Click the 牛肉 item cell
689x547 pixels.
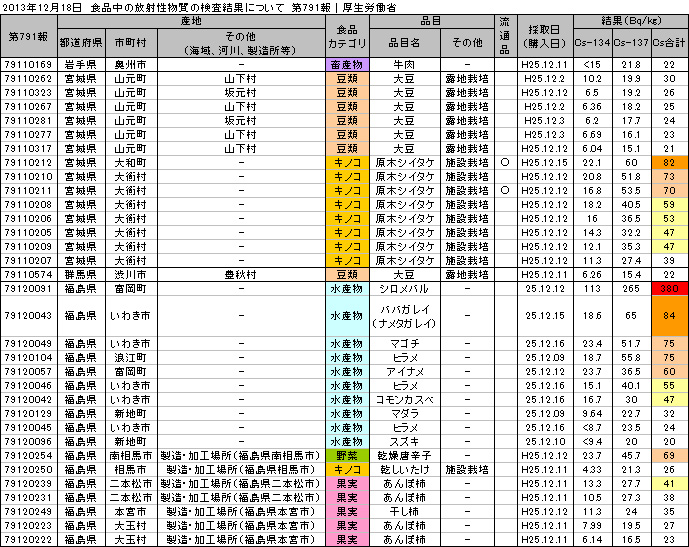[x=404, y=64]
